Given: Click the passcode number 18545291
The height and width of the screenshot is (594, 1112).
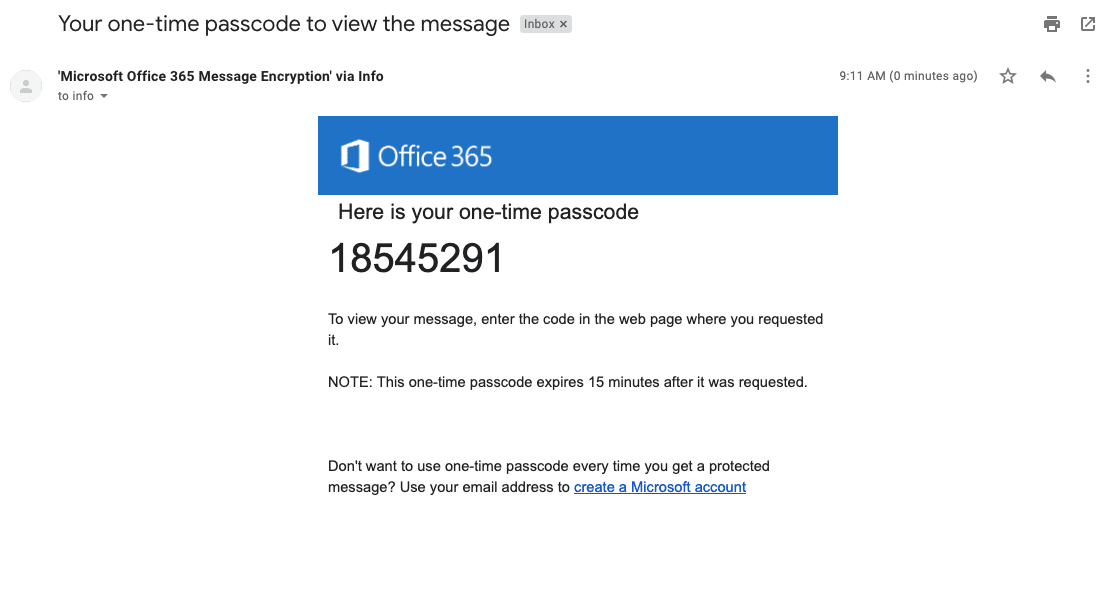Looking at the screenshot, I should [416, 259].
